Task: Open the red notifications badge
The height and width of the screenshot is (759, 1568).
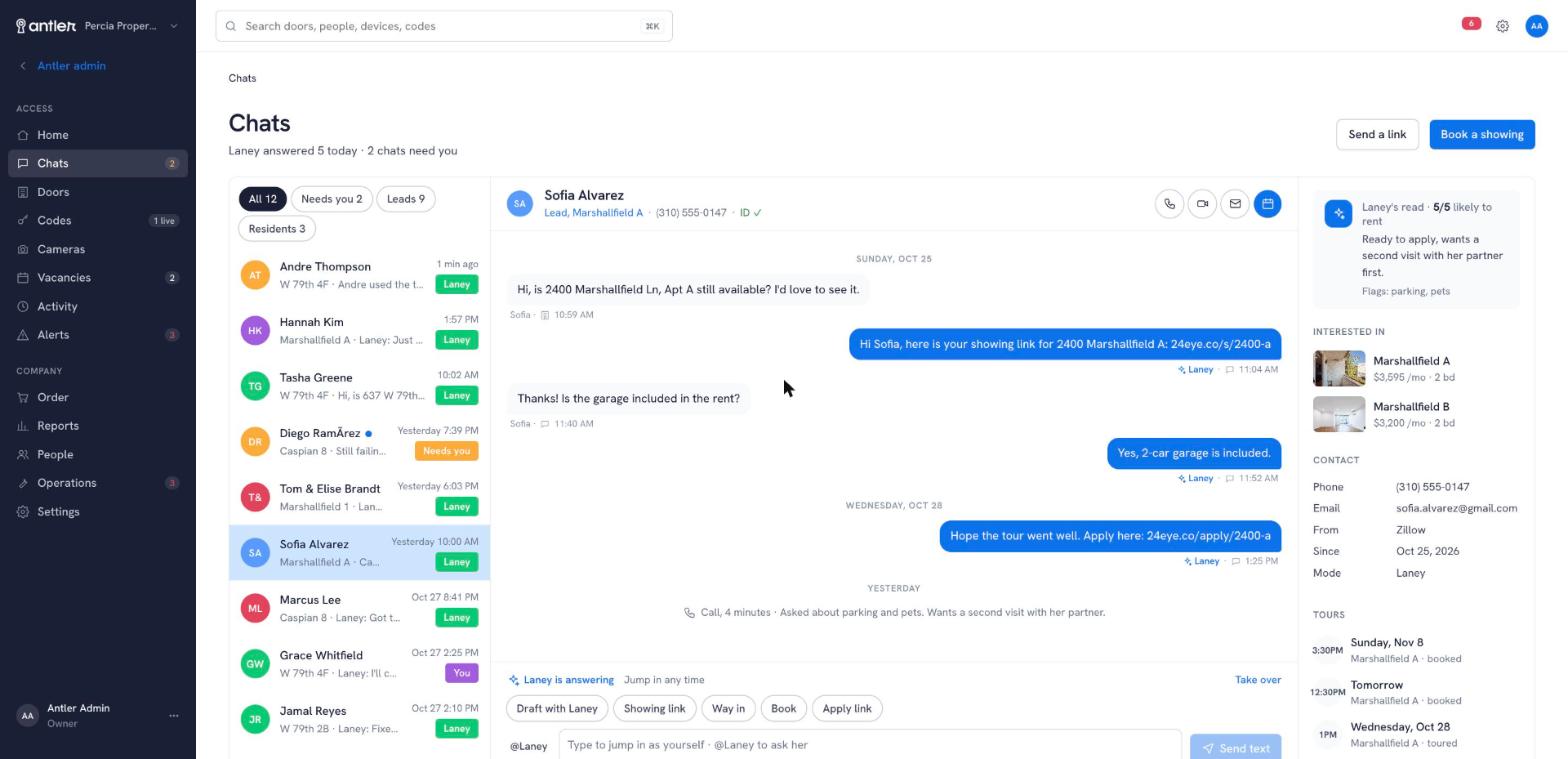Action: [1471, 23]
